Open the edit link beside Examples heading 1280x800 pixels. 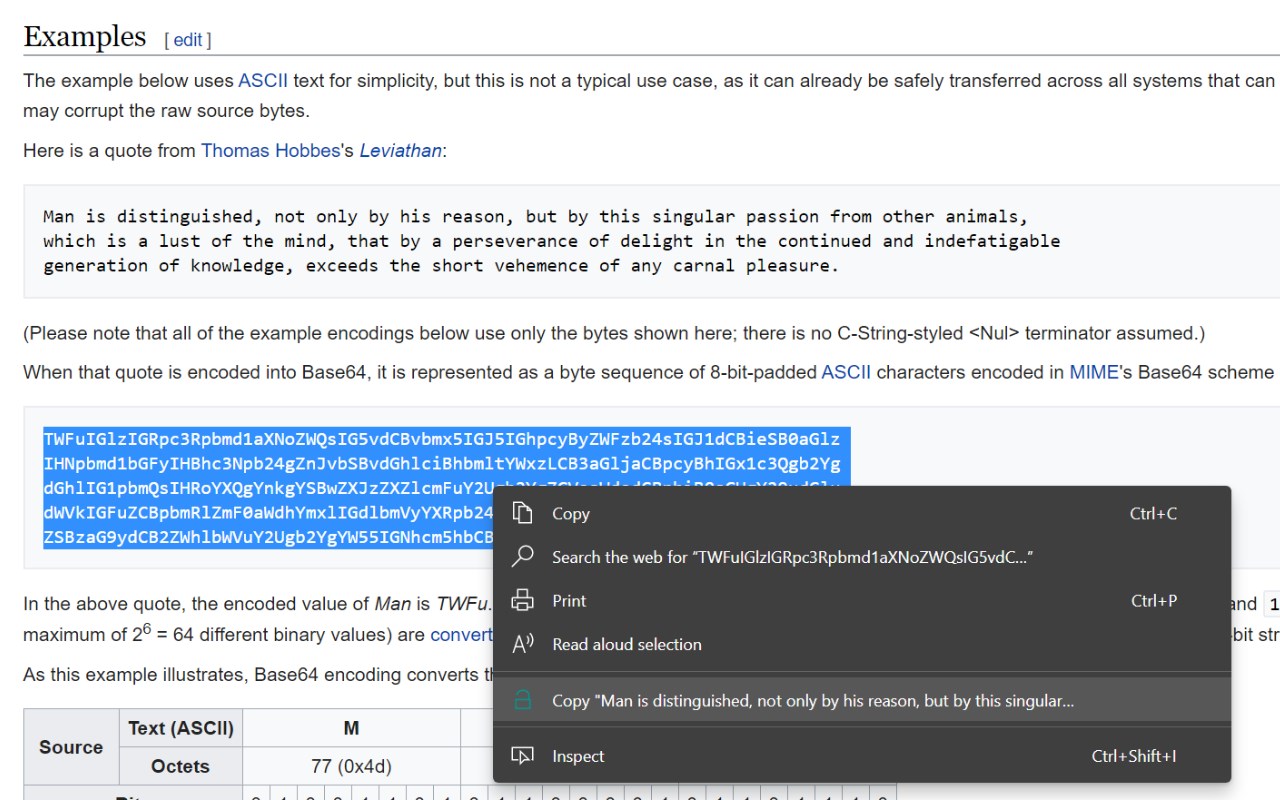tap(187, 40)
